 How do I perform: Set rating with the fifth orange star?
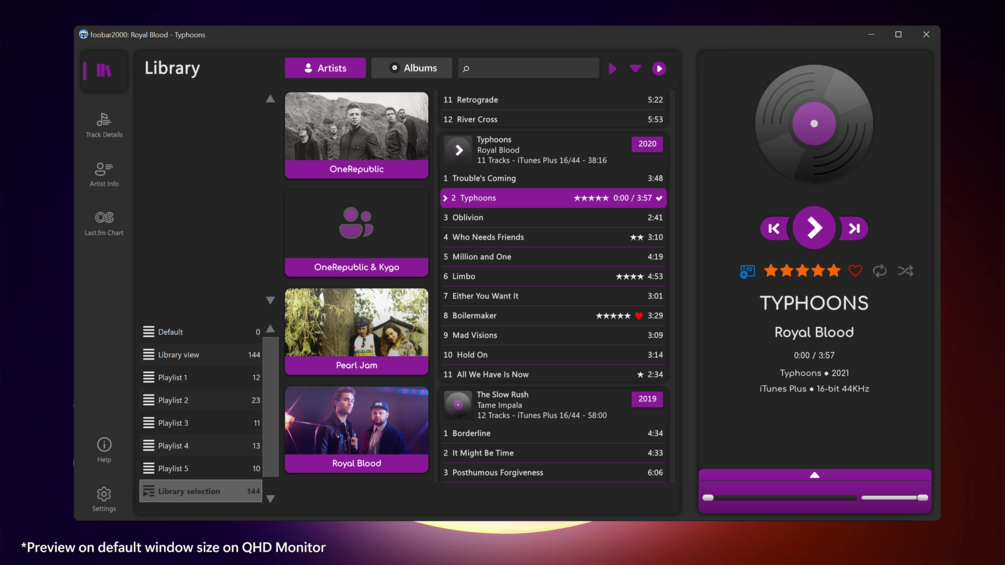click(833, 270)
